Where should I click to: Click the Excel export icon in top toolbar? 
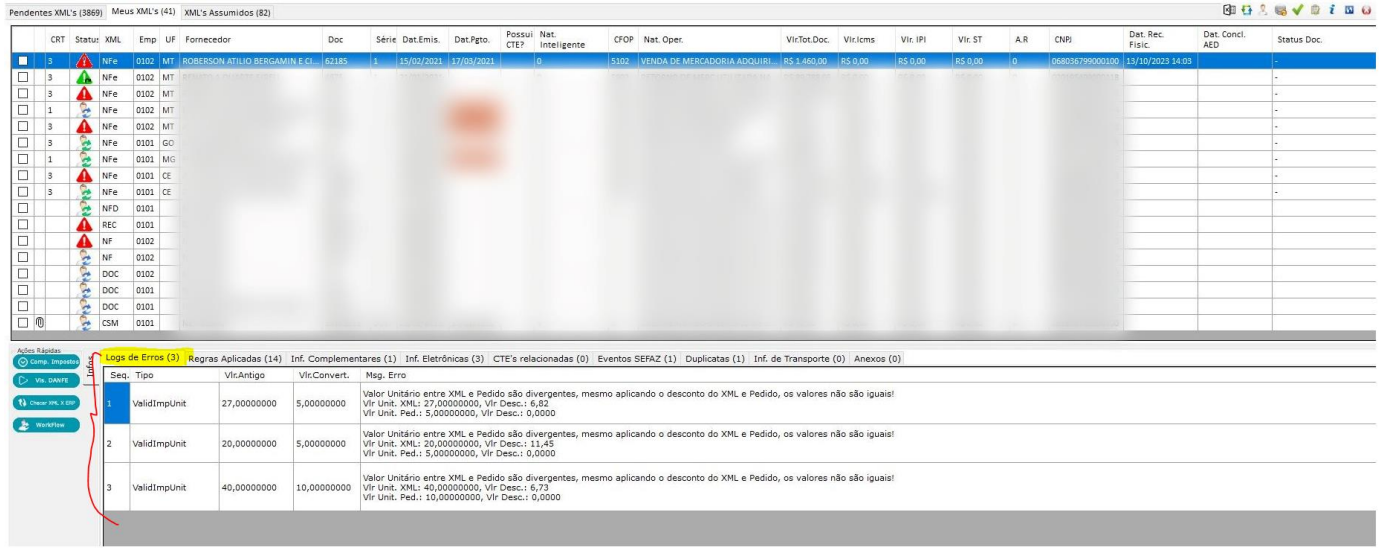[1231, 10]
